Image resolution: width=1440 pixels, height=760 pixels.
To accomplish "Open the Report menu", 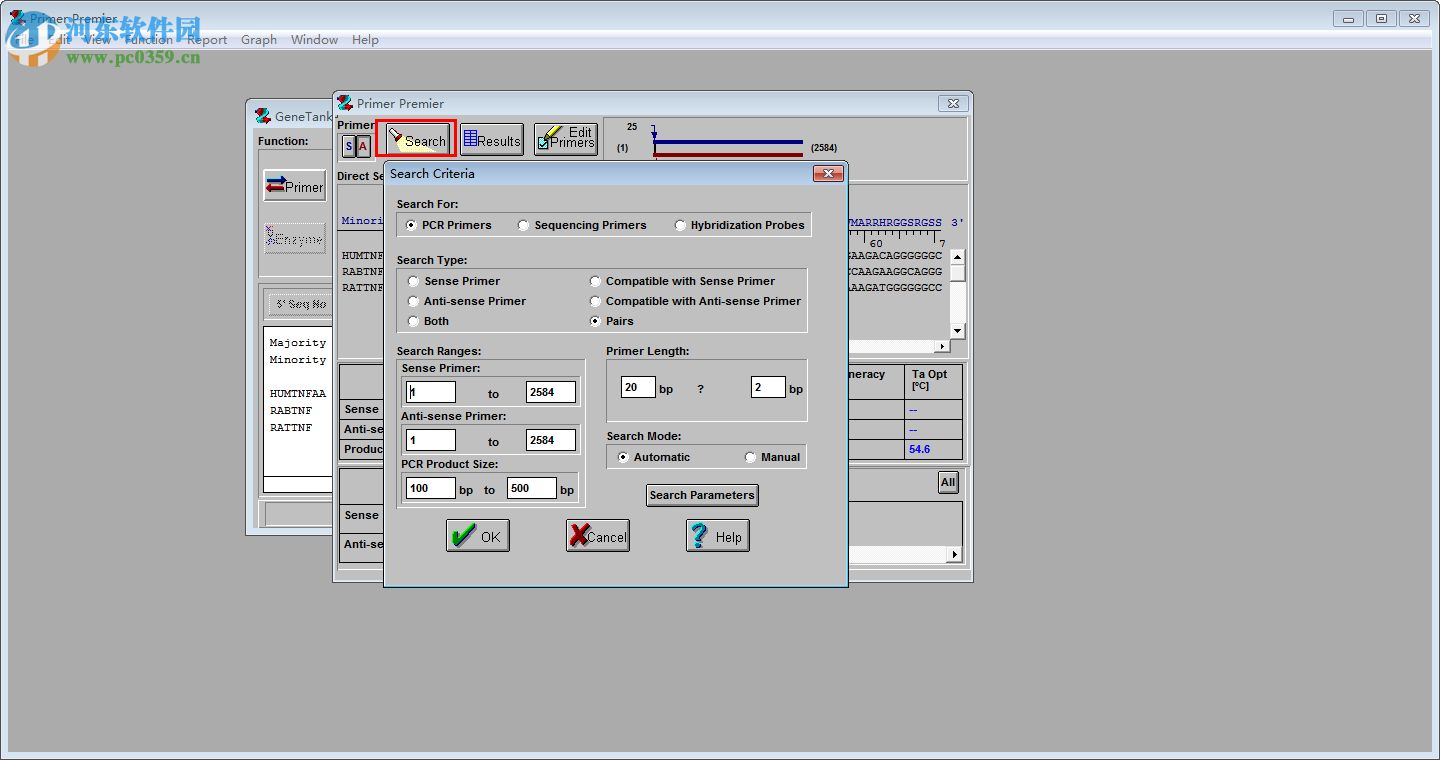I will tap(207, 40).
